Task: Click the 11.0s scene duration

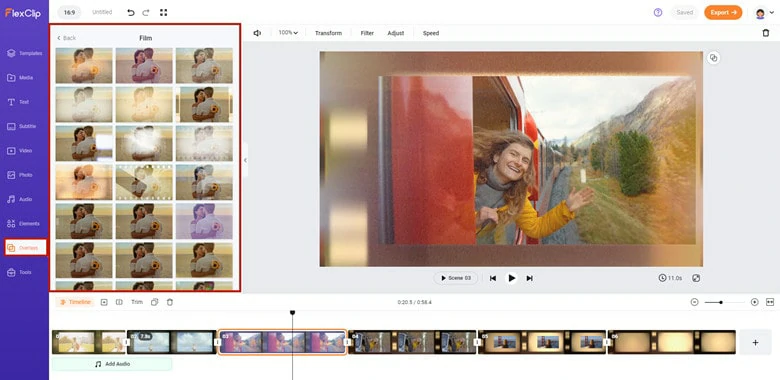Action: coord(671,278)
